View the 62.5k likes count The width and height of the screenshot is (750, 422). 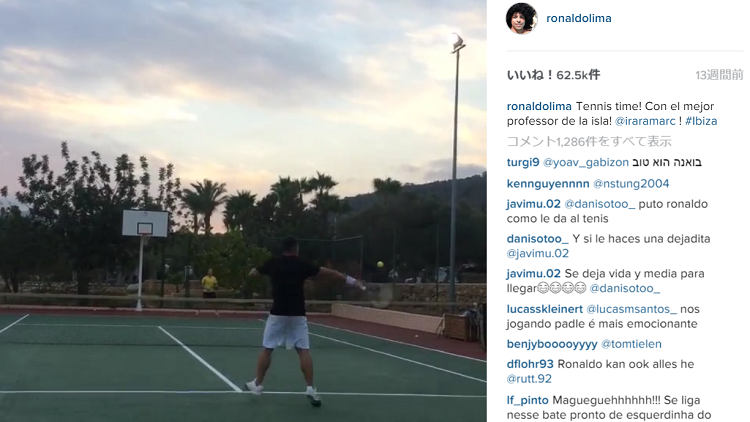[x=553, y=75]
